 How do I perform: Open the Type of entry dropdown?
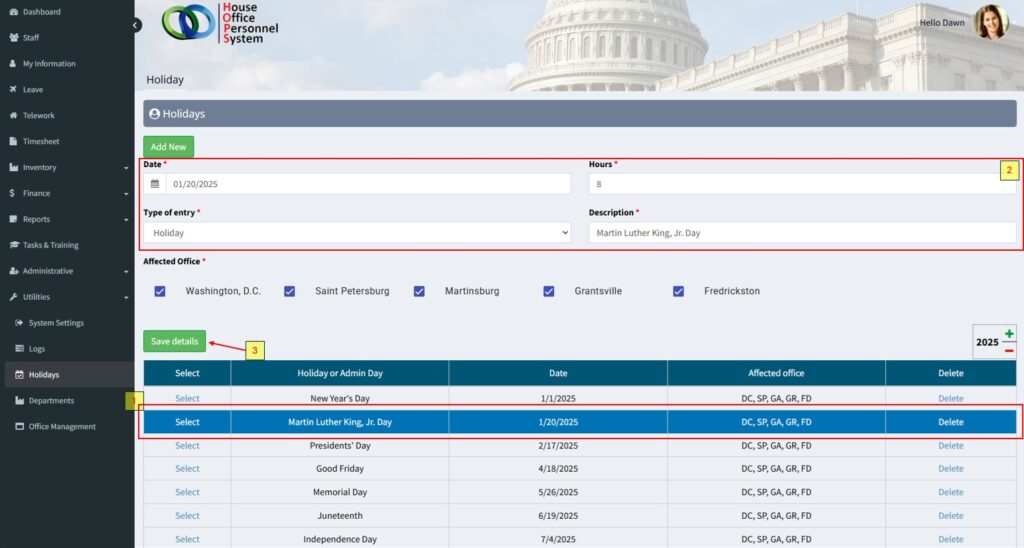click(x=357, y=232)
